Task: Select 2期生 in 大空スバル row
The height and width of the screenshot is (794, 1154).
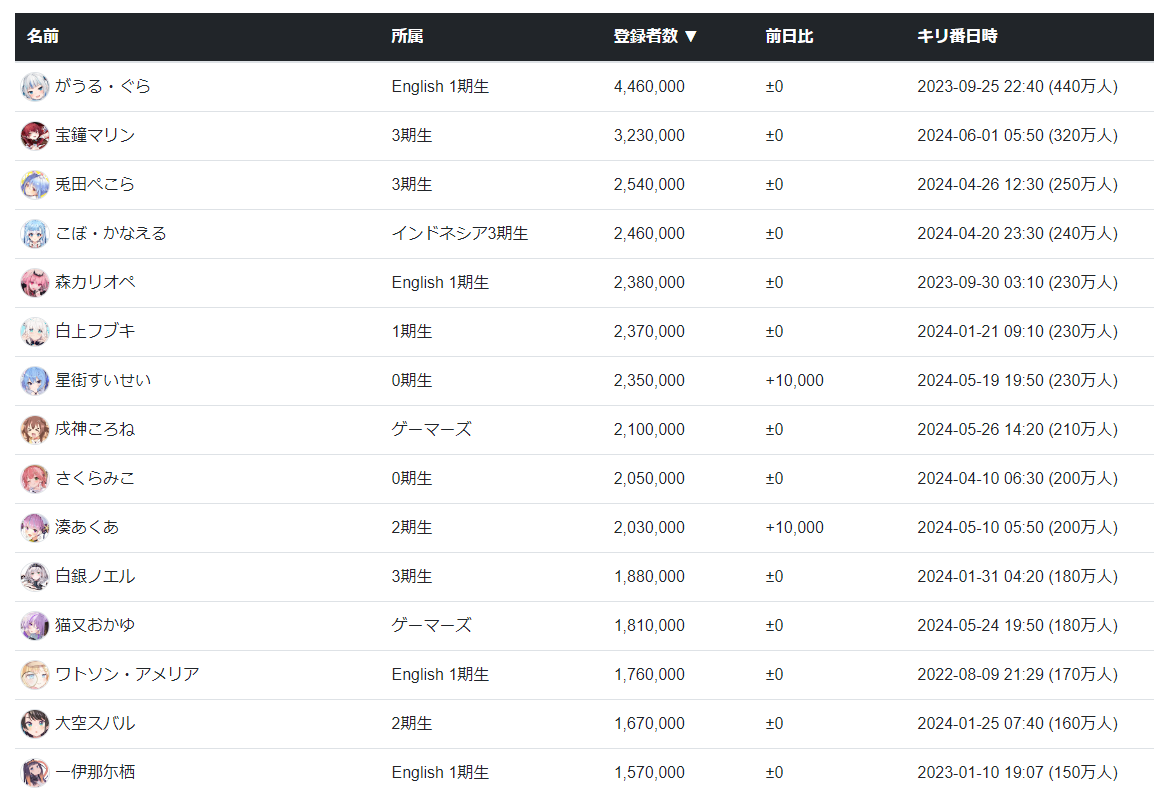Action: tap(411, 723)
